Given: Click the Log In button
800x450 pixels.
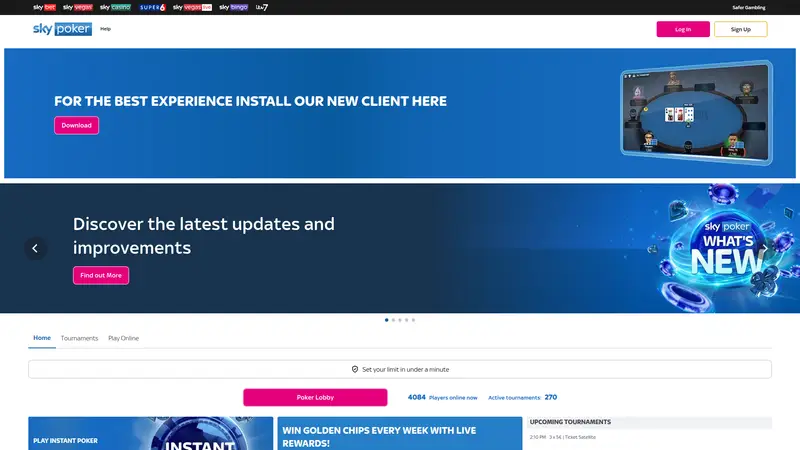Looking at the screenshot, I should 683,29.
